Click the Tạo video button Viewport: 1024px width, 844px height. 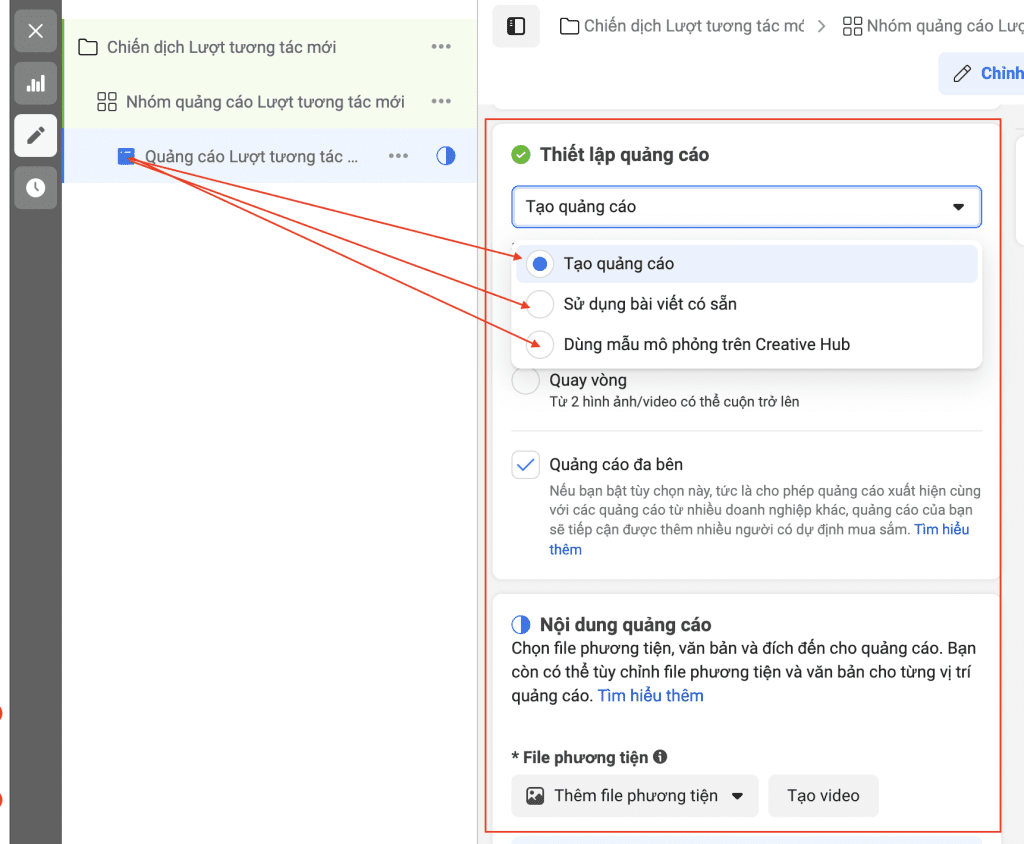coord(823,796)
